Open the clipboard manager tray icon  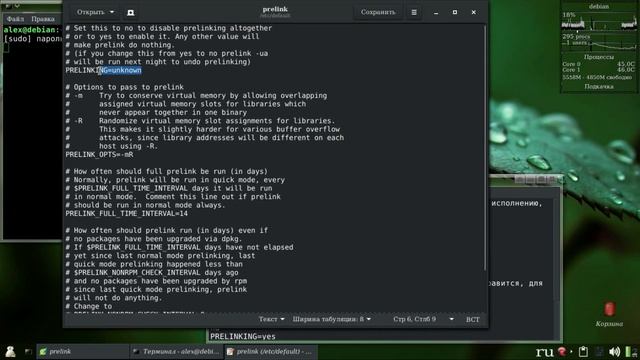(583, 351)
